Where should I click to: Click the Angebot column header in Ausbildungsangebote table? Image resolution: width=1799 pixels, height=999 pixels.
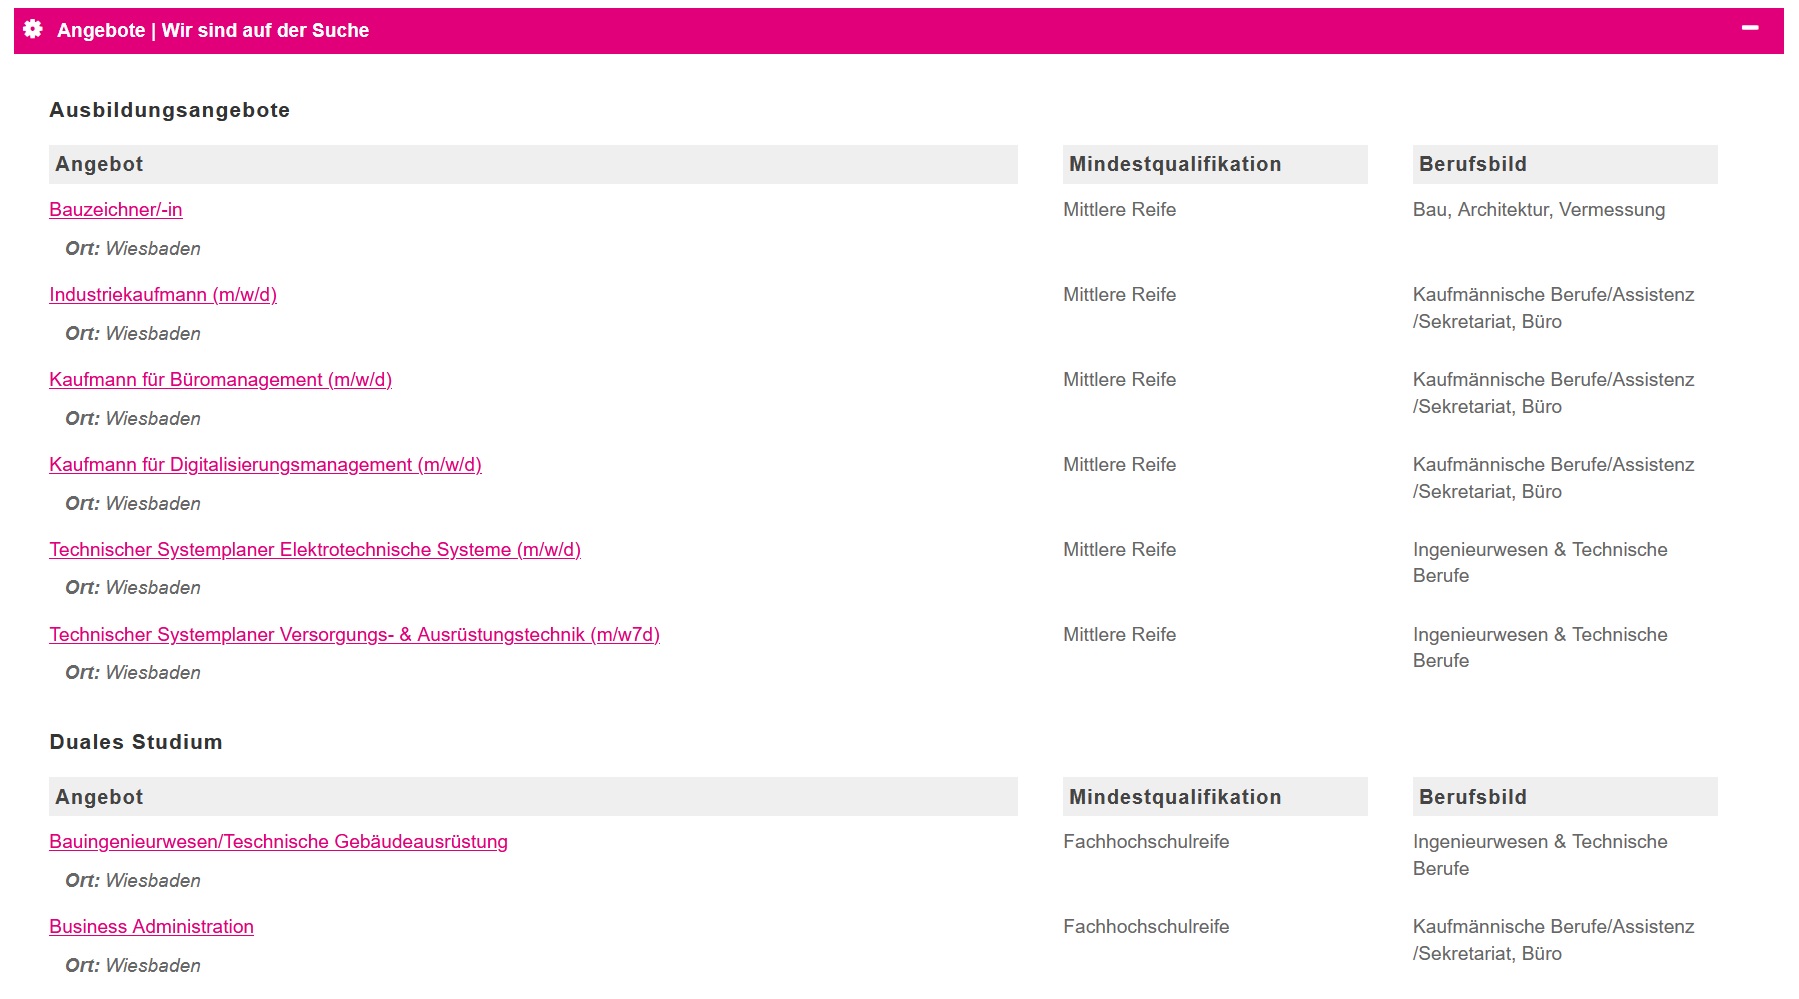pyautogui.click(x=100, y=163)
